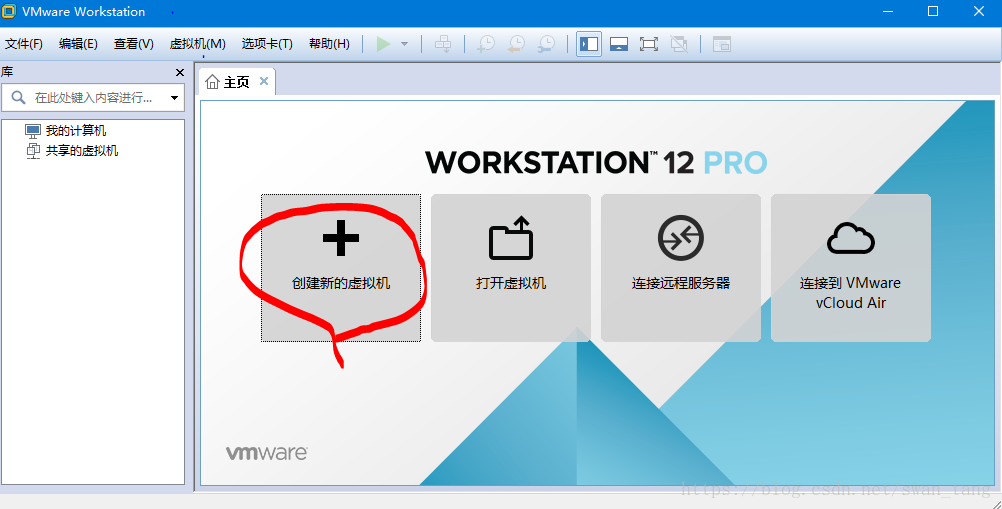The image size is (1002, 509).
Task: Open the power options dropdown arrow
Action: click(x=404, y=44)
